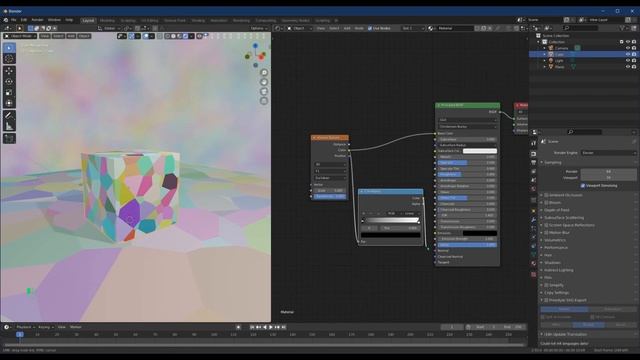Click the Blender logo menu icon
Screen dimensions: 640x360
click(6, 20)
